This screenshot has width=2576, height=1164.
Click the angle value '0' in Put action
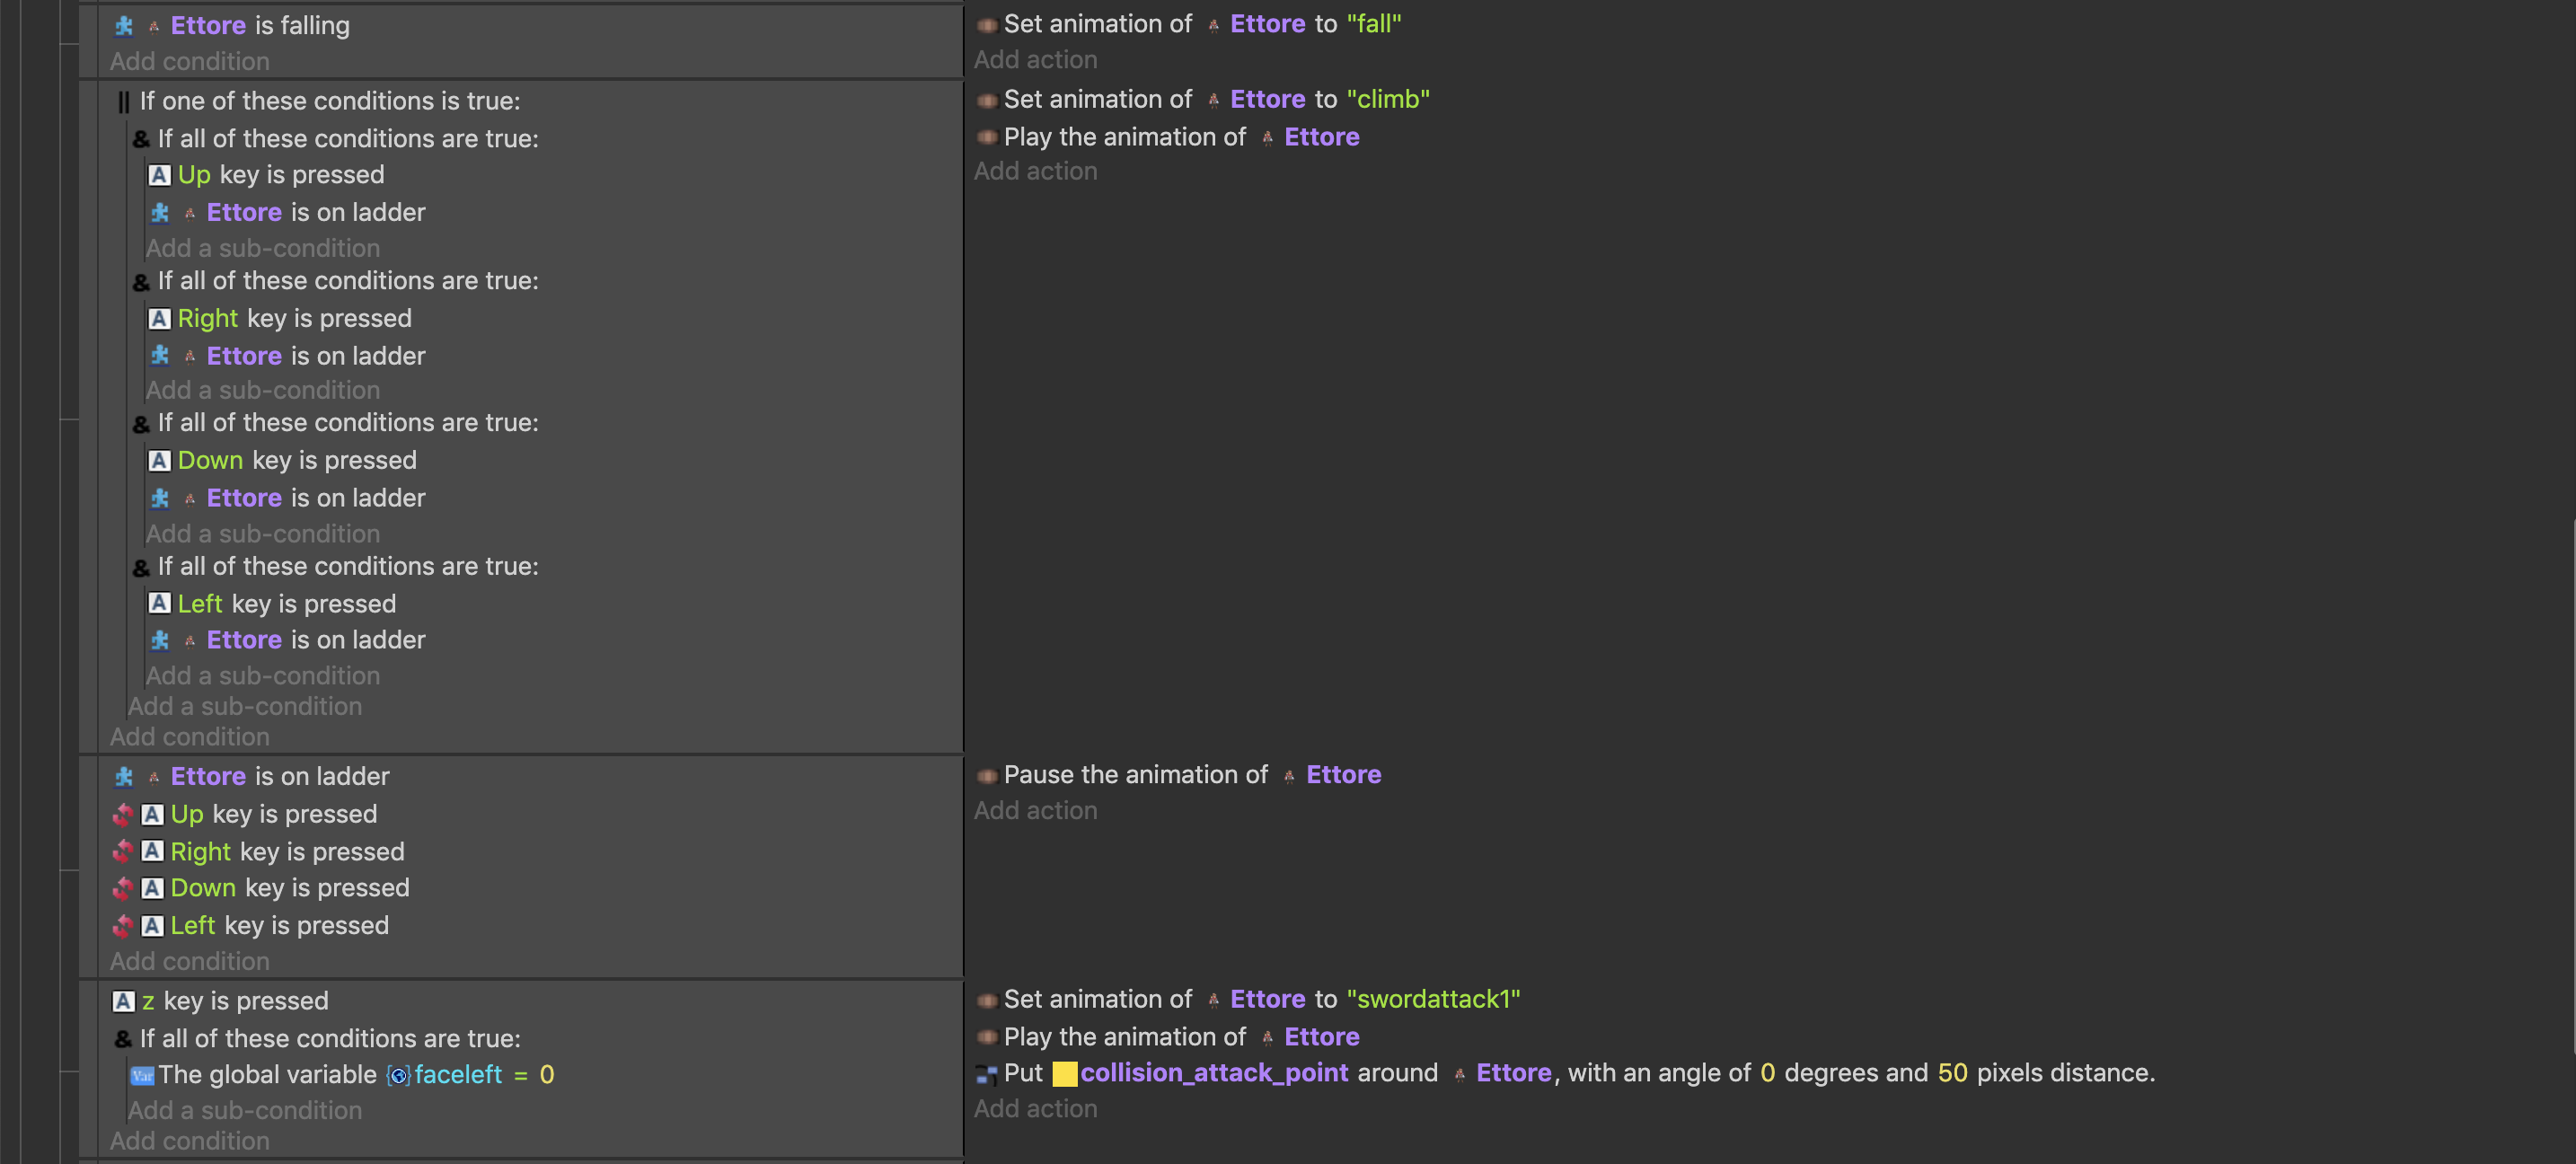coord(1767,1073)
